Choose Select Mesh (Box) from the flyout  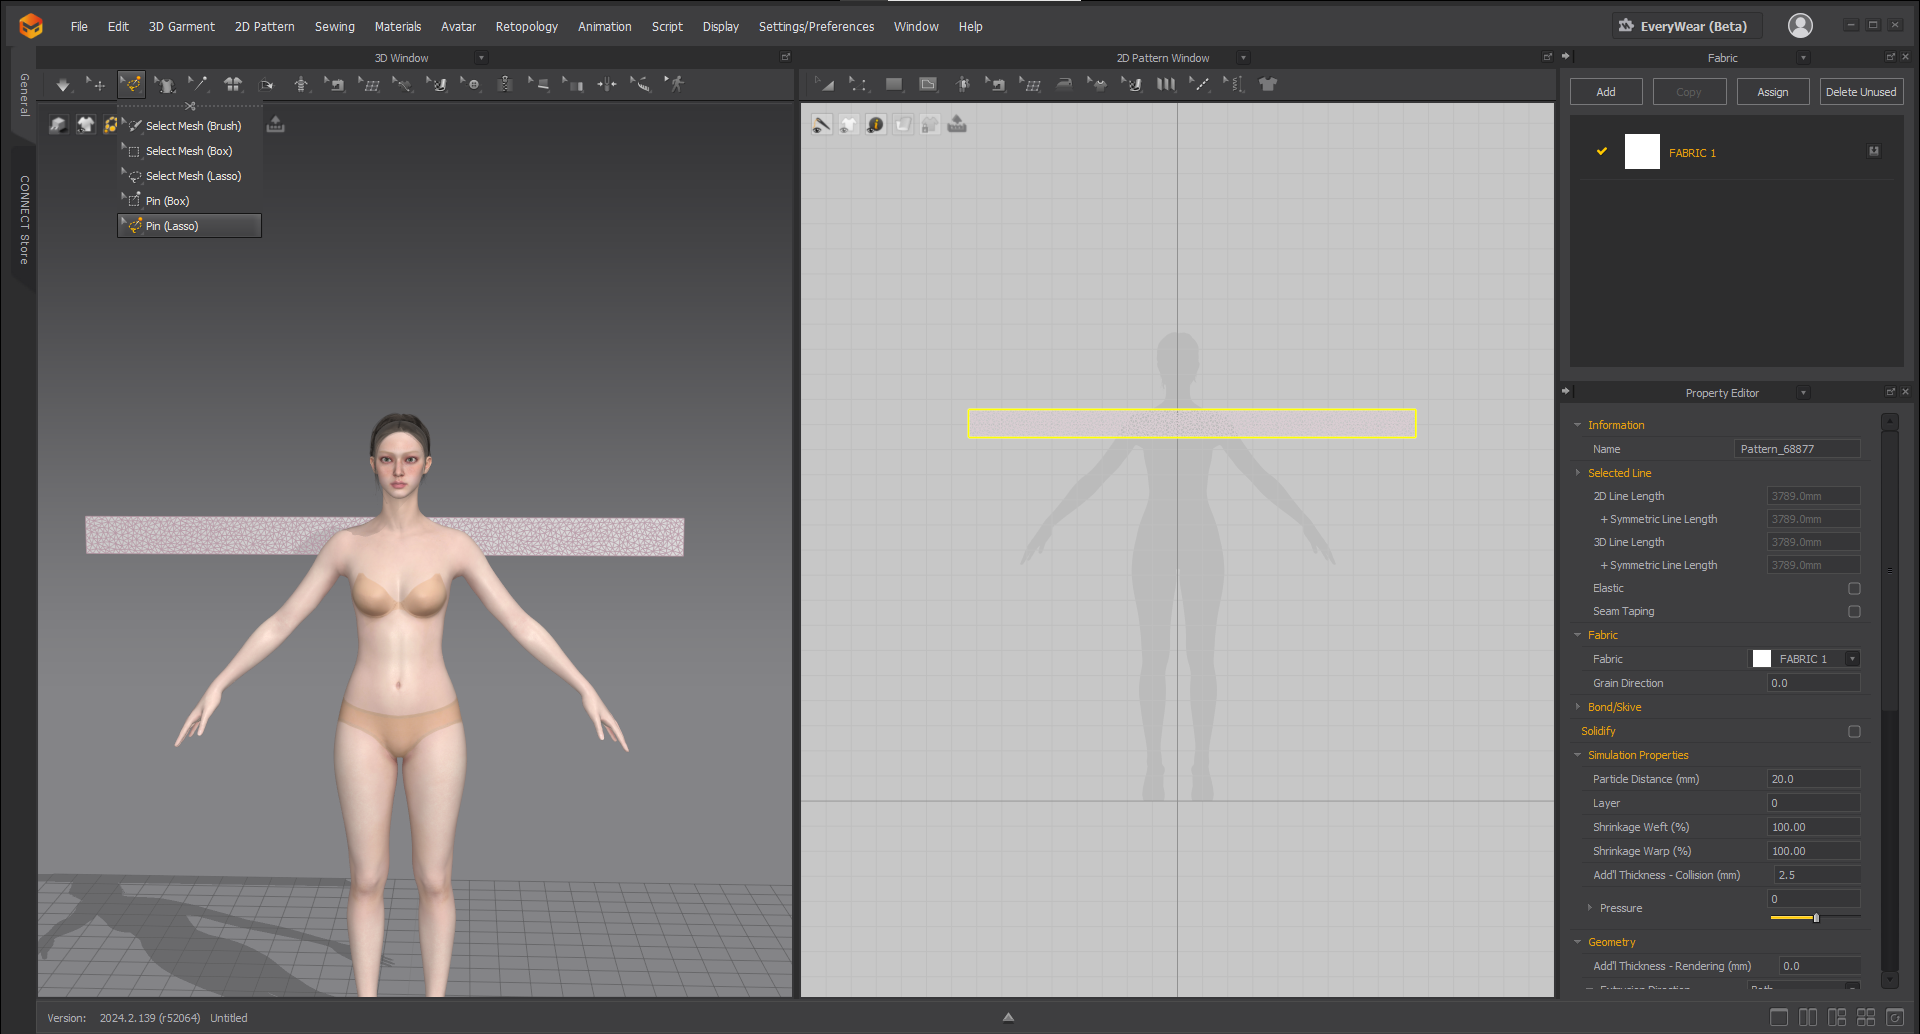pos(190,151)
